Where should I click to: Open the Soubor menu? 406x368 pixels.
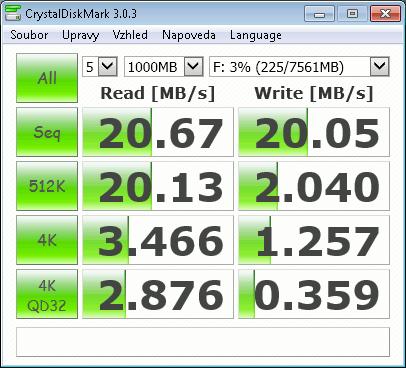(x=29, y=35)
